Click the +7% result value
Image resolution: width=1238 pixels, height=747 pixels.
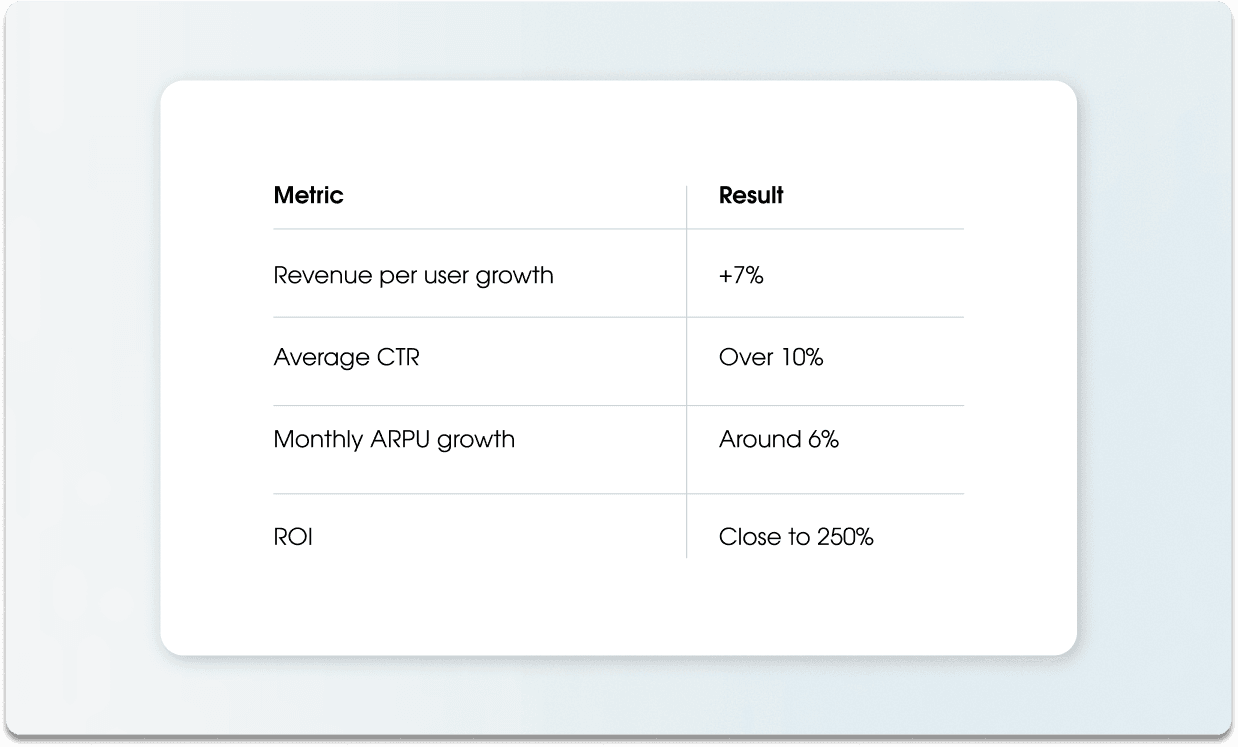pos(741,276)
